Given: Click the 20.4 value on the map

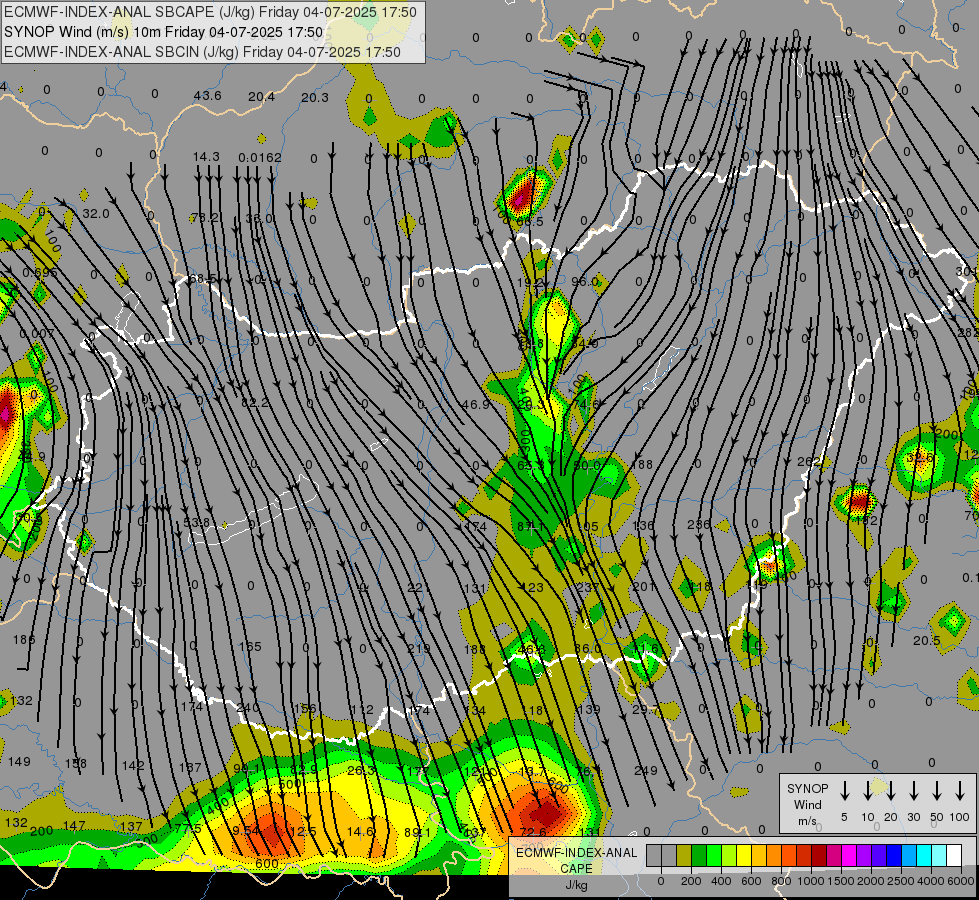Looking at the screenshot, I should pyautogui.click(x=262, y=96).
